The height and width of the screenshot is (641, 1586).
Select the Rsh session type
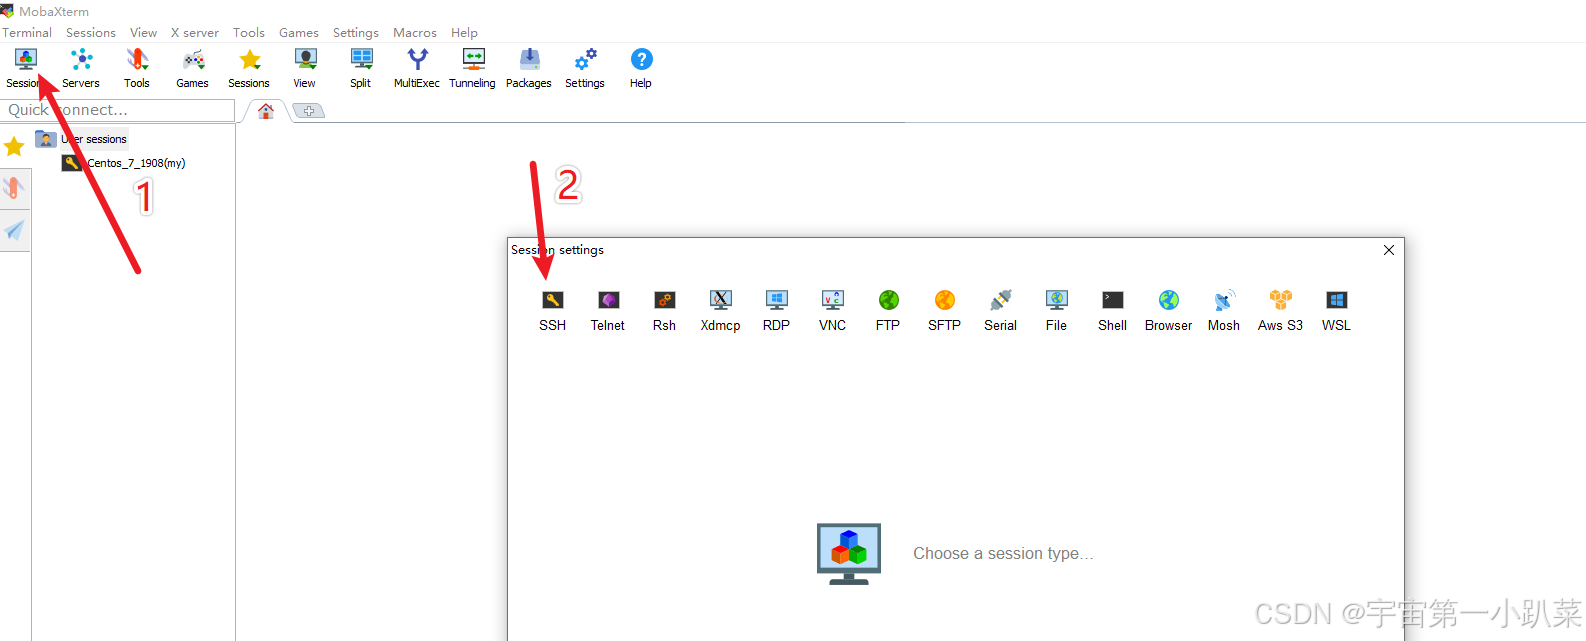[x=665, y=311]
